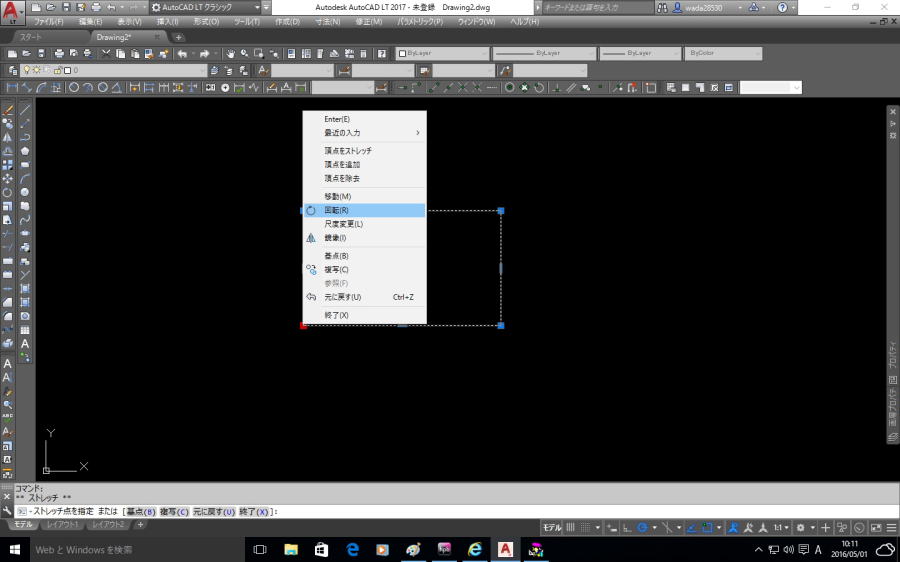
Task: Click the 元に戻す(U) command line option
Action: click(x=214, y=511)
